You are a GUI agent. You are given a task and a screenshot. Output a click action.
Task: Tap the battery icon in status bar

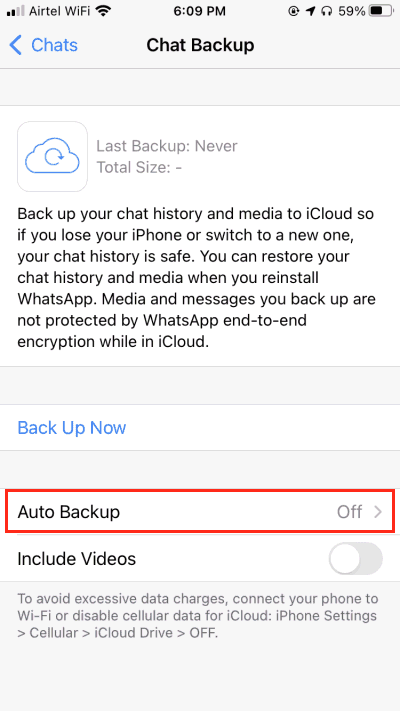pyautogui.click(x=381, y=11)
